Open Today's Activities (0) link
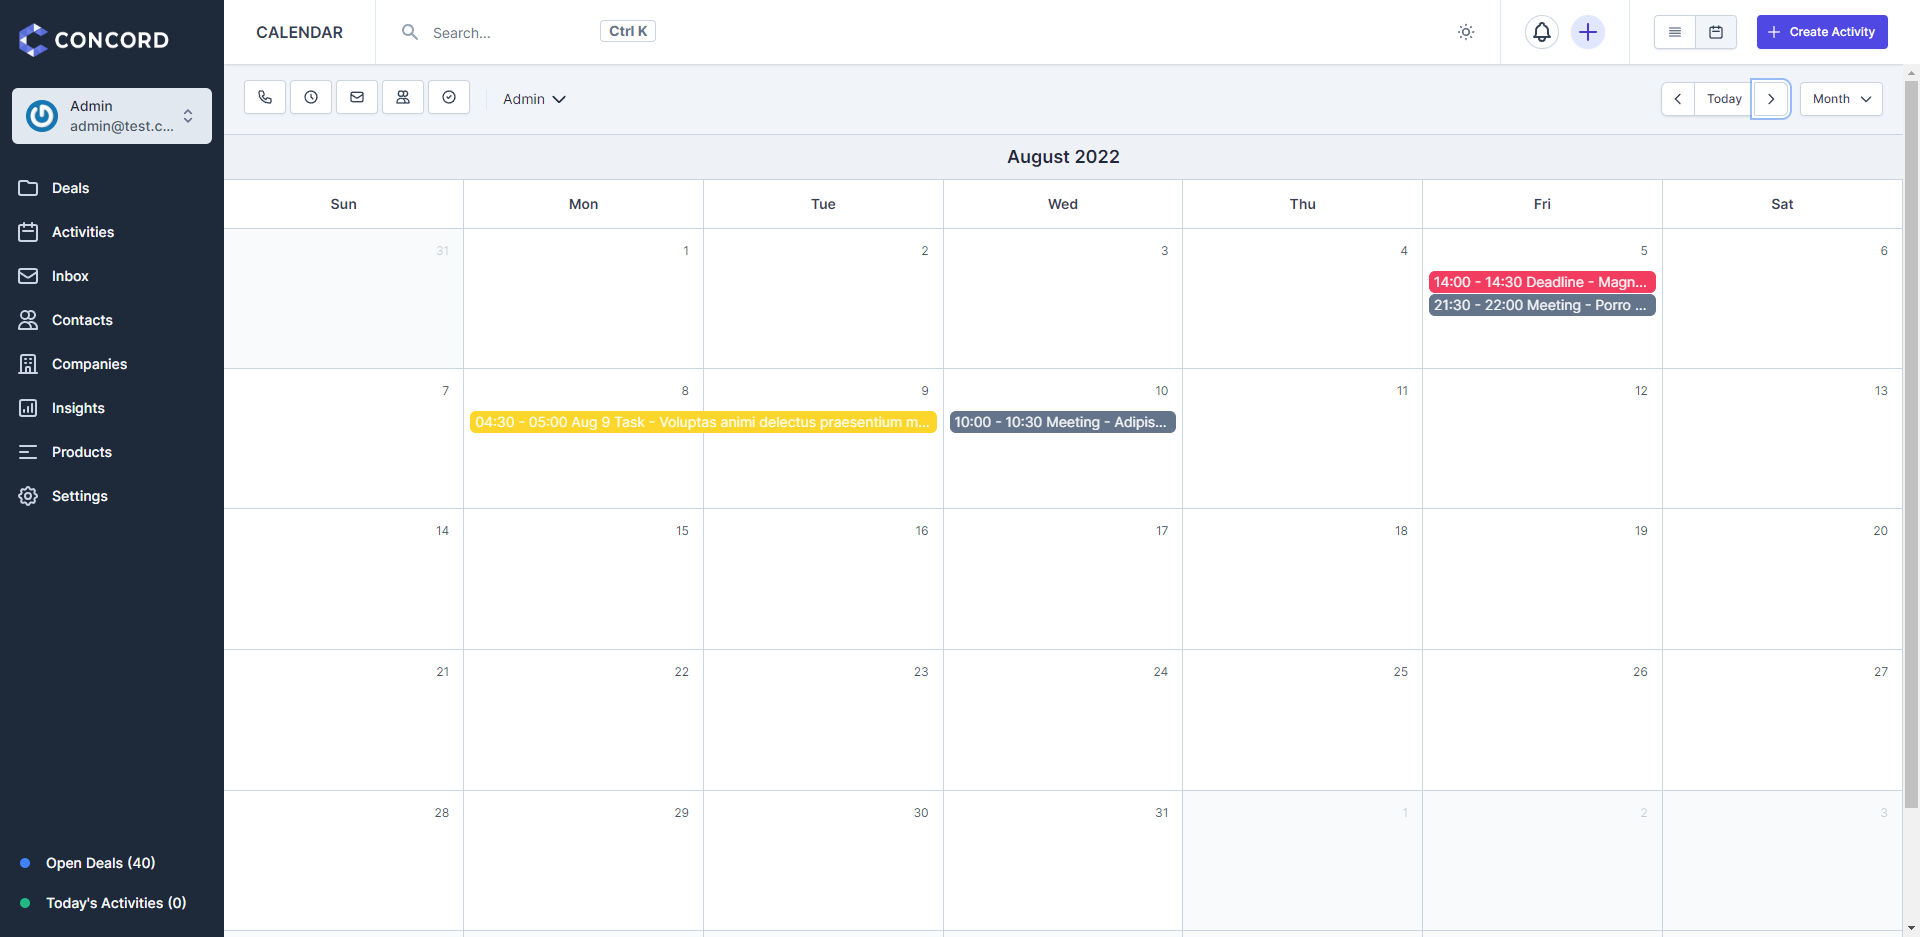 pyautogui.click(x=116, y=903)
